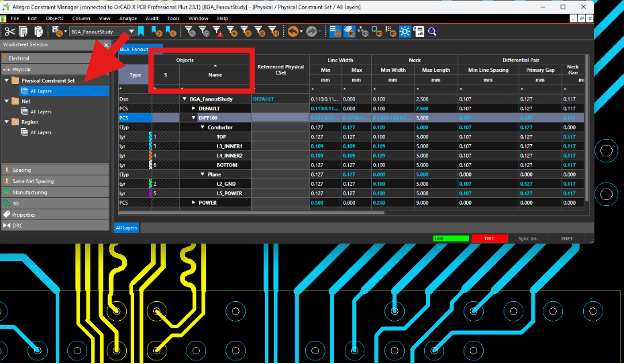This screenshot has width=624, height=364.
Task: Click the grey Redo arrow icon
Action: pos(312,31)
